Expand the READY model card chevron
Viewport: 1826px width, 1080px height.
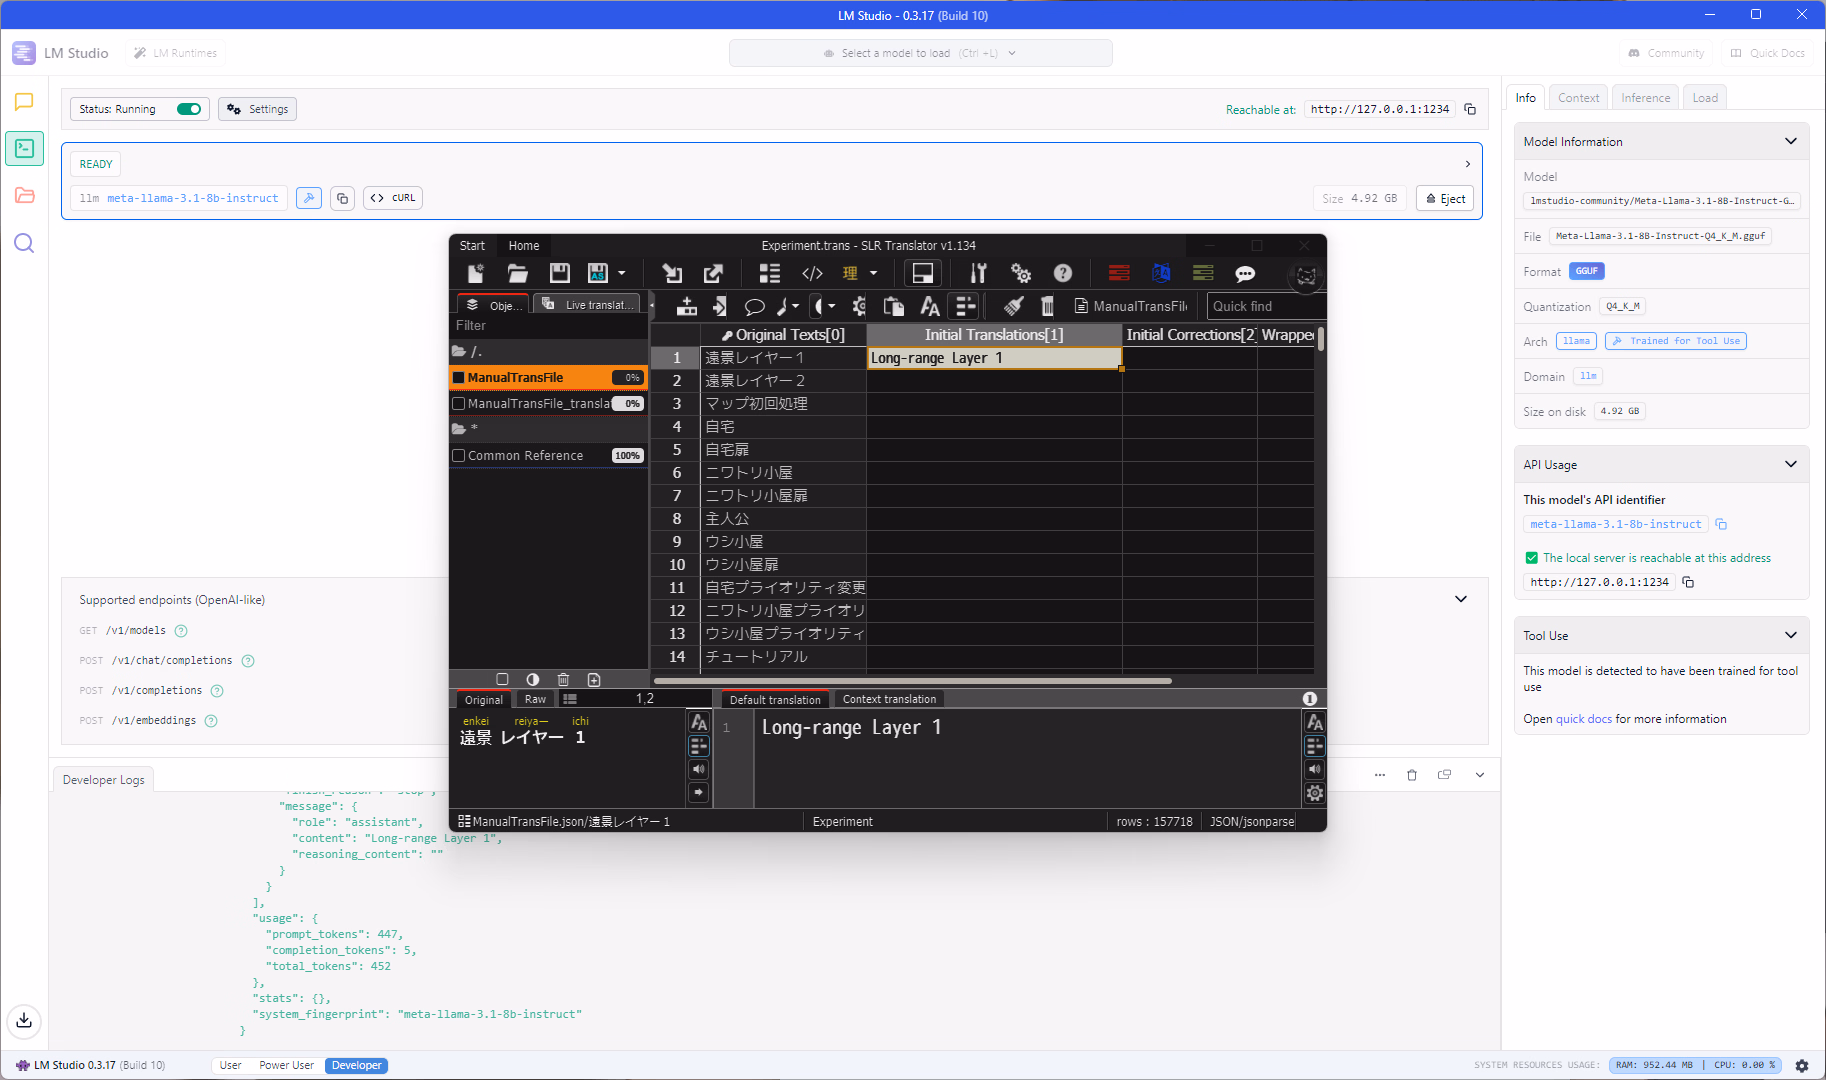click(1467, 164)
